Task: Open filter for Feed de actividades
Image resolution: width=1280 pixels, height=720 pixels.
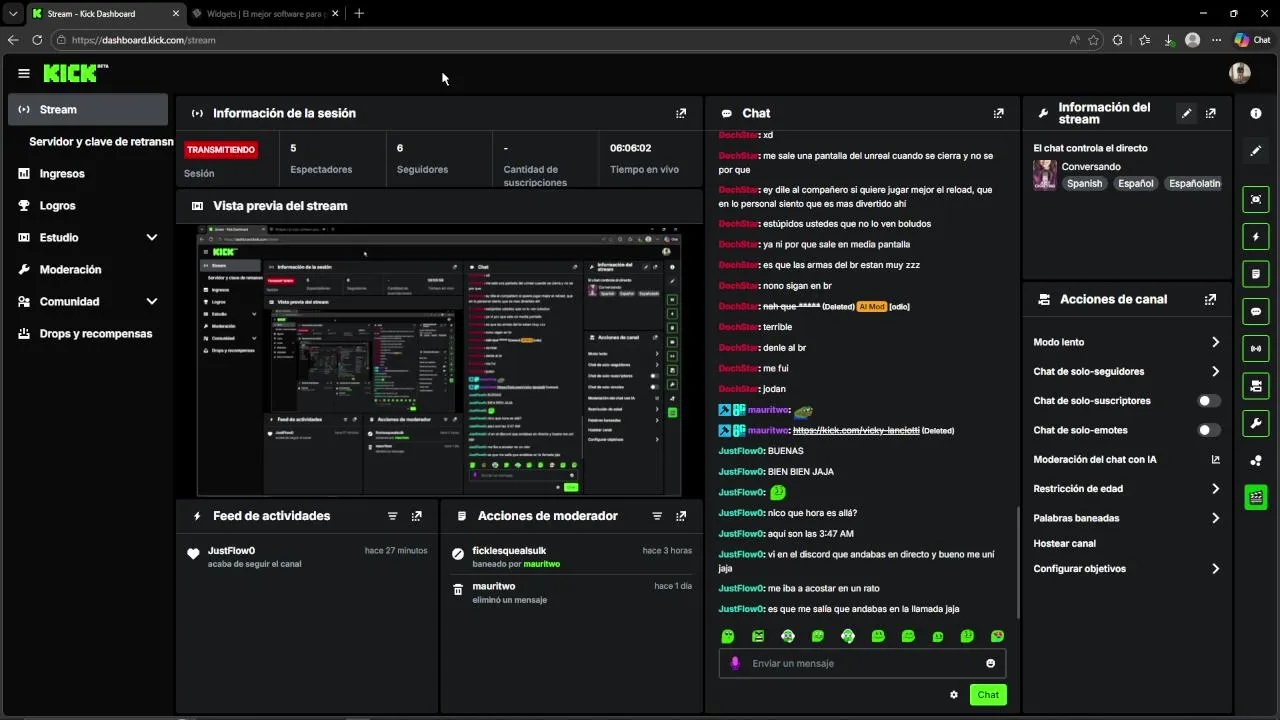Action: click(393, 516)
